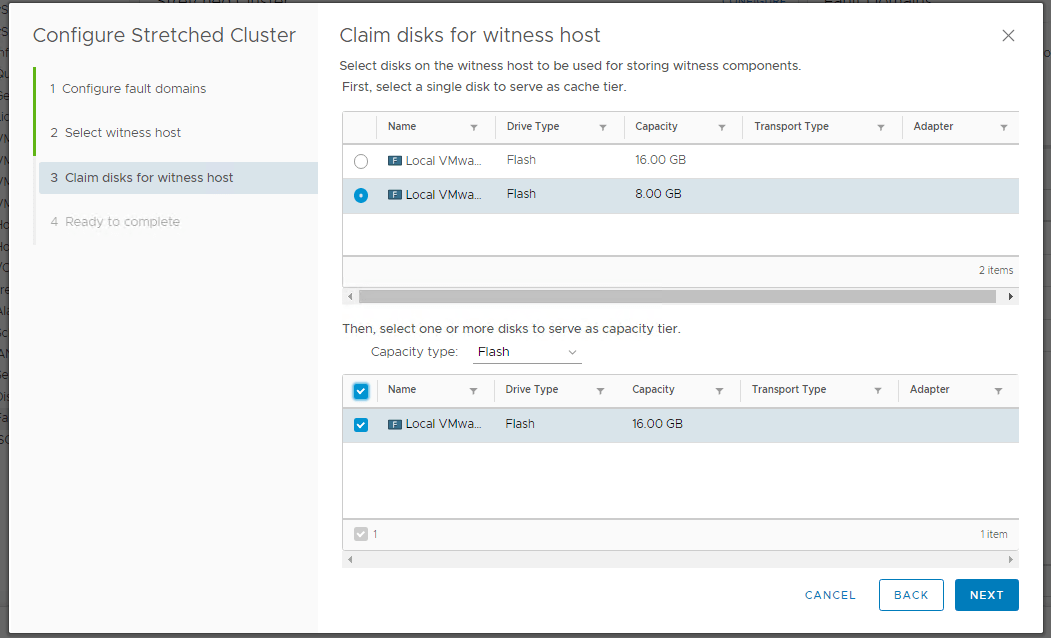
Task: Toggle select-all checkbox in capacity tier header
Action: click(x=361, y=391)
